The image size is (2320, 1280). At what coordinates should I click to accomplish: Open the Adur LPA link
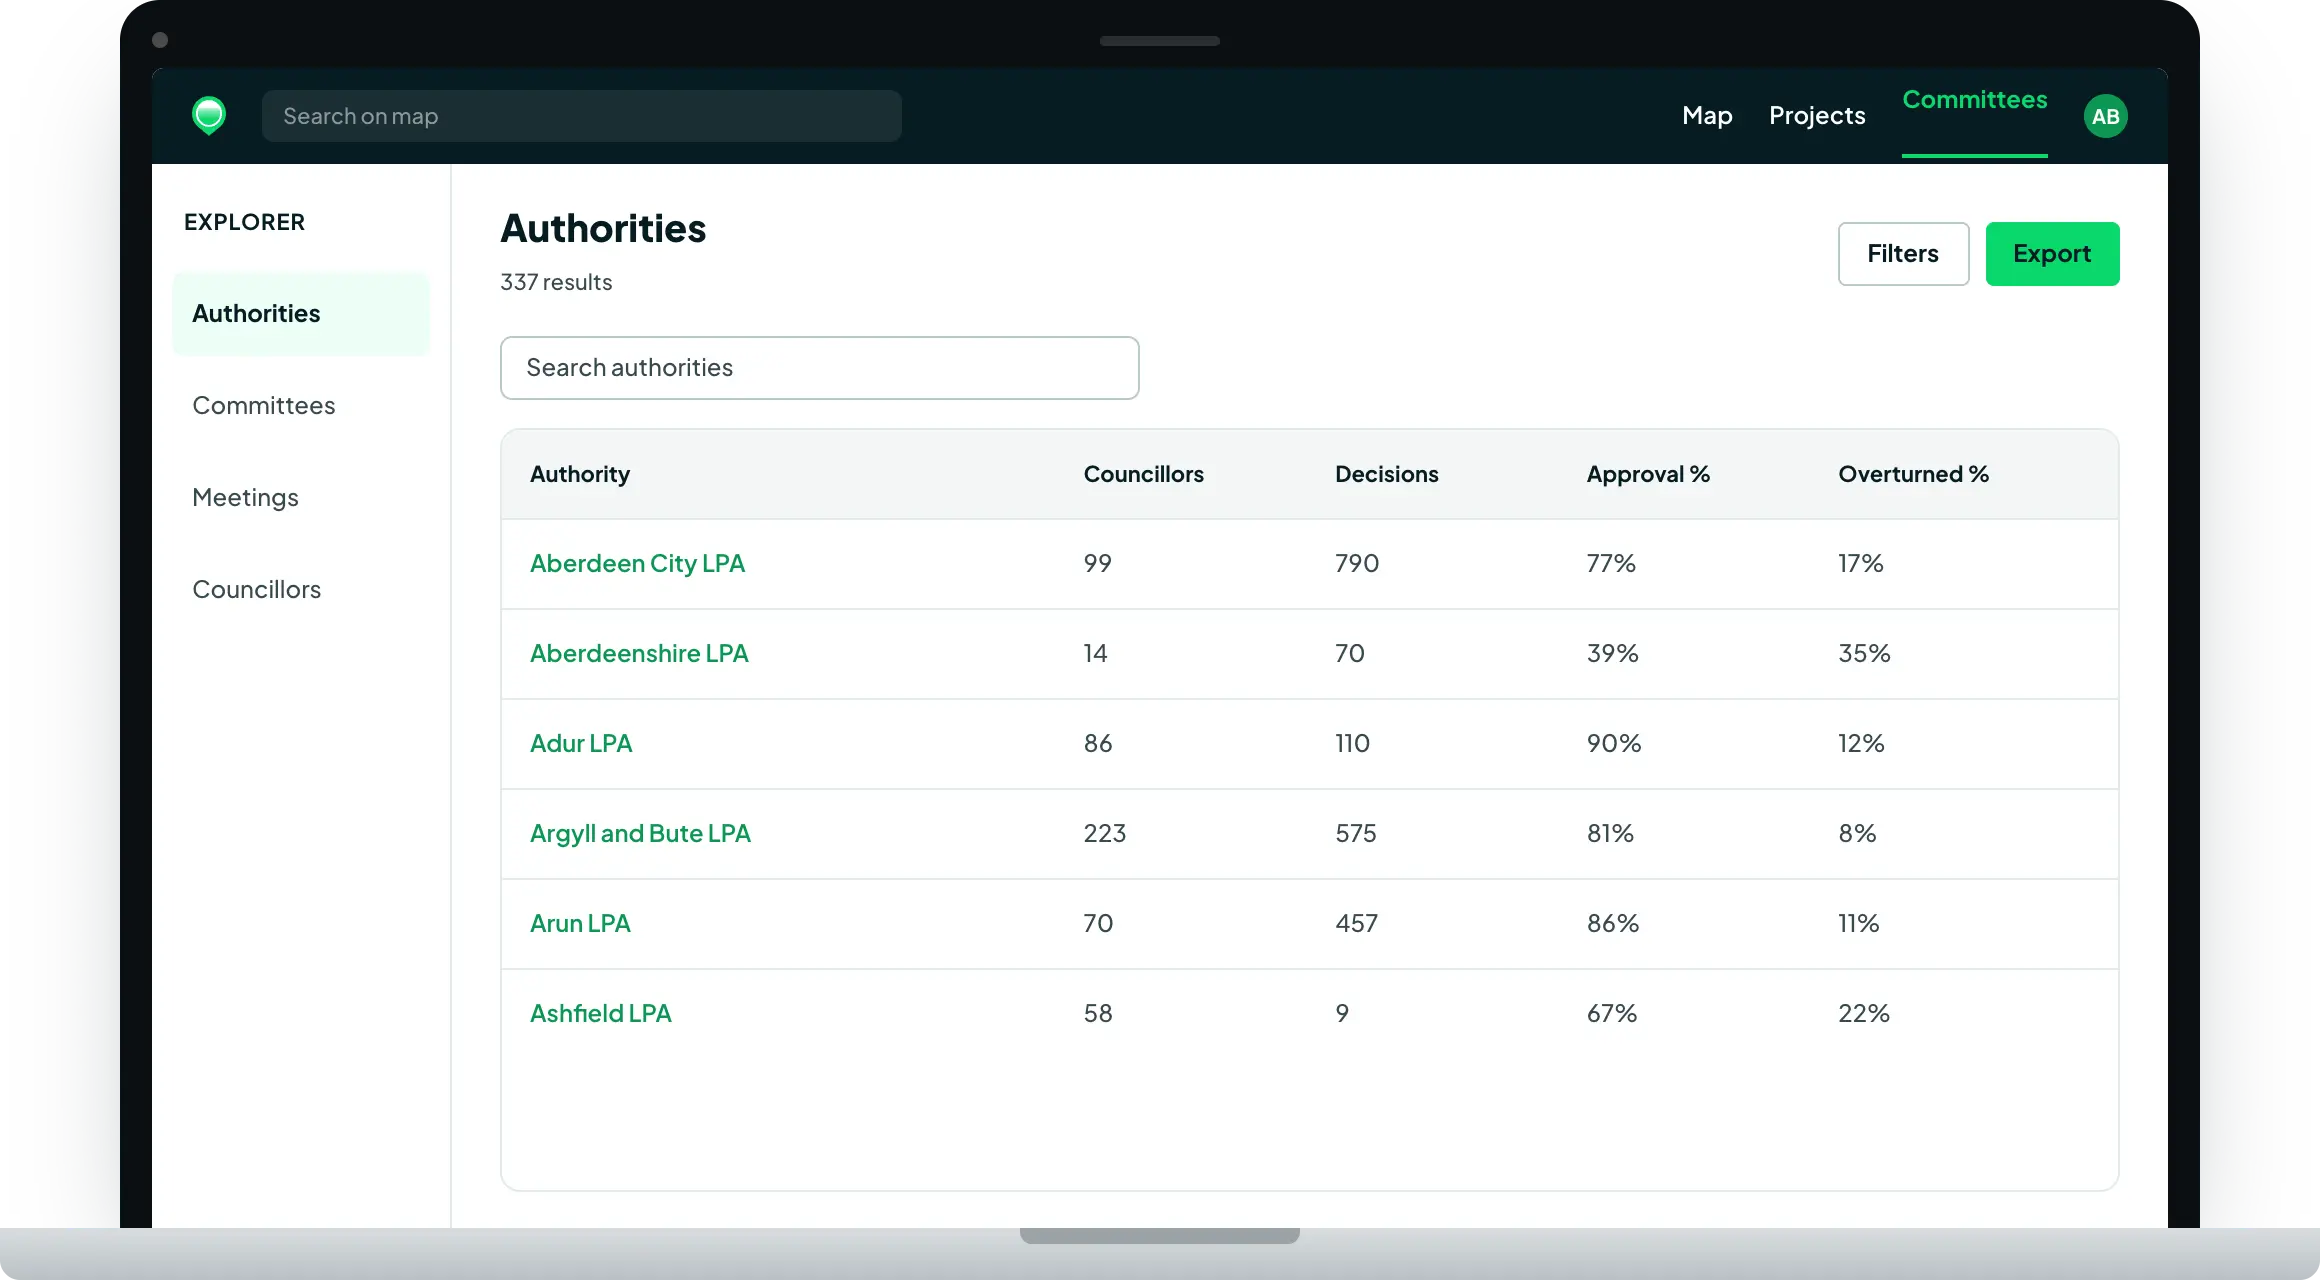point(580,744)
